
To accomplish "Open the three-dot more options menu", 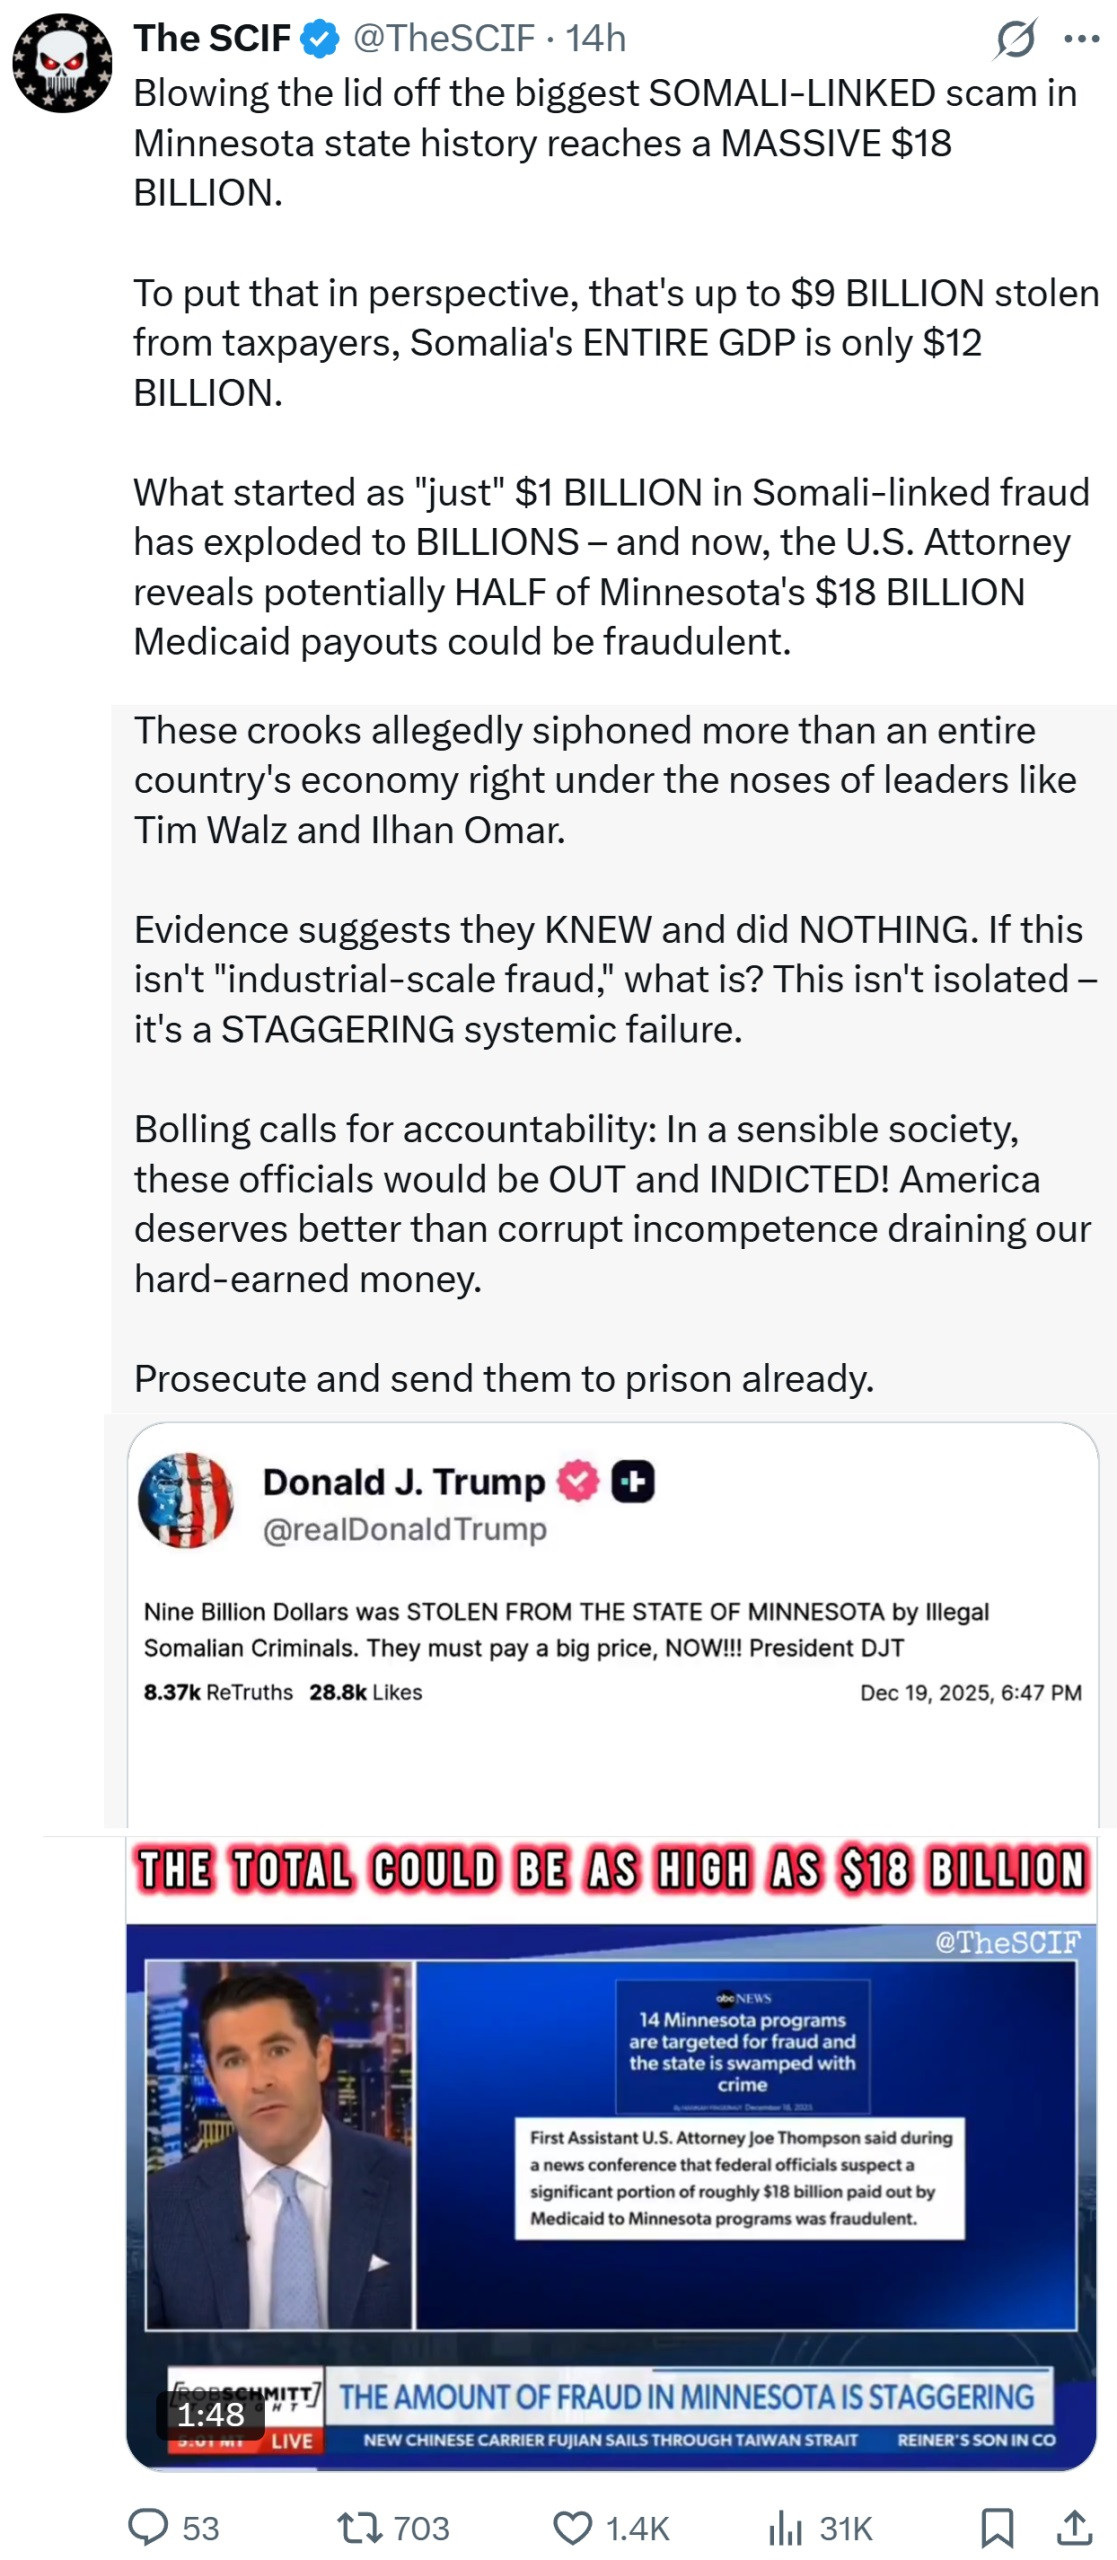I will (x=1081, y=39).
